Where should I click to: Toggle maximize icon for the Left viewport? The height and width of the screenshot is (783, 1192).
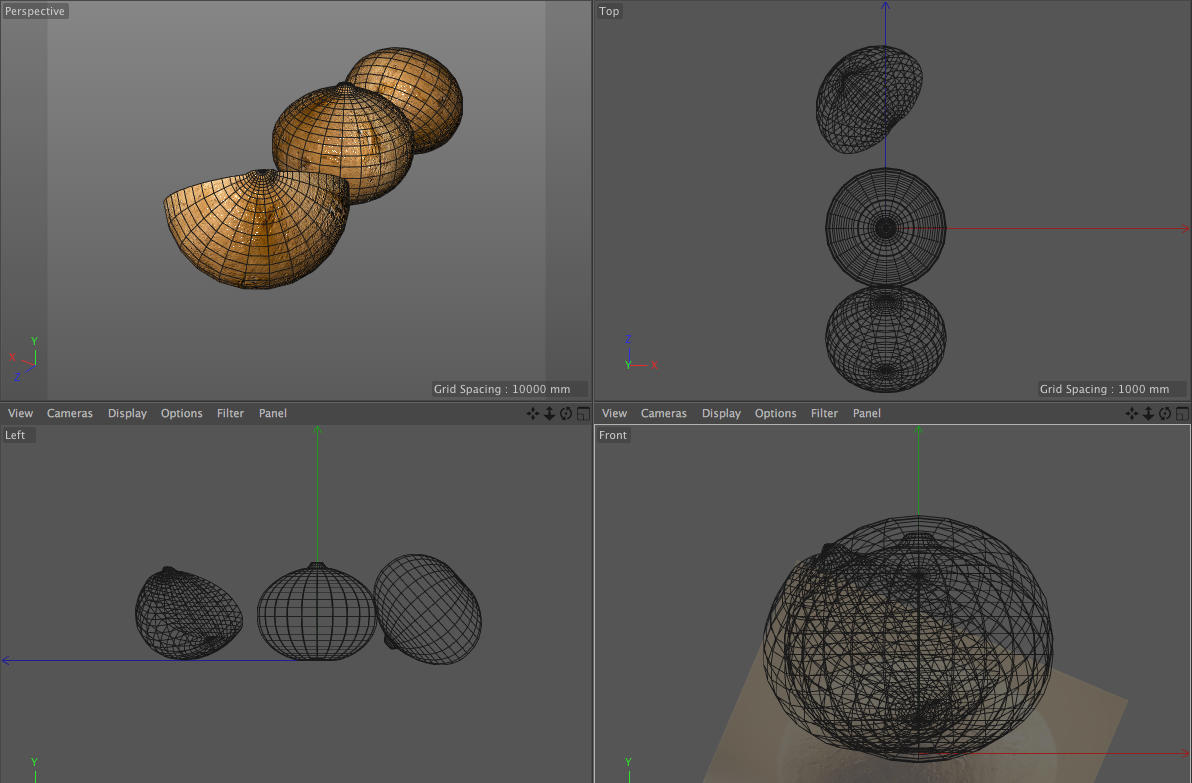pos(583,413)
